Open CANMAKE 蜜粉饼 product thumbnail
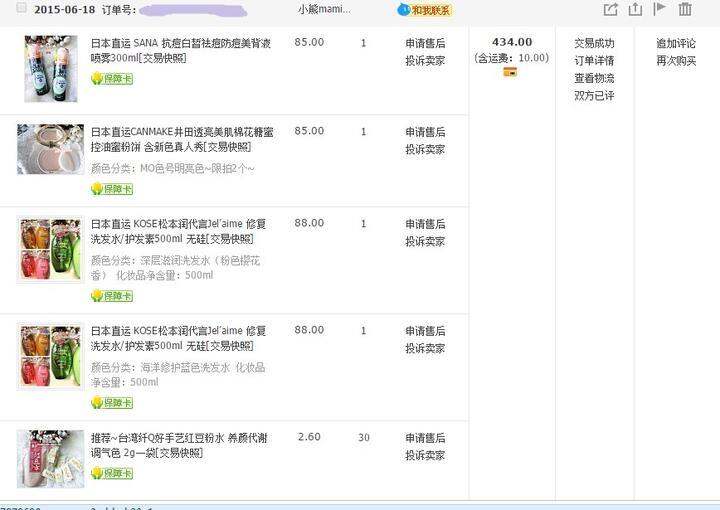The height and width of the screenshot is (510, 720). click(51, 149)
